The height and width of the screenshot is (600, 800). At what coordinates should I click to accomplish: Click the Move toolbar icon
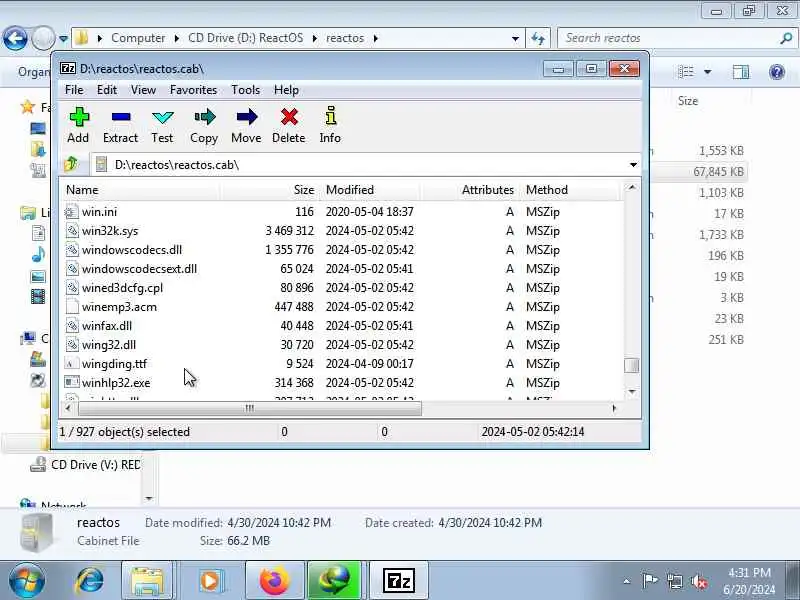246,117
